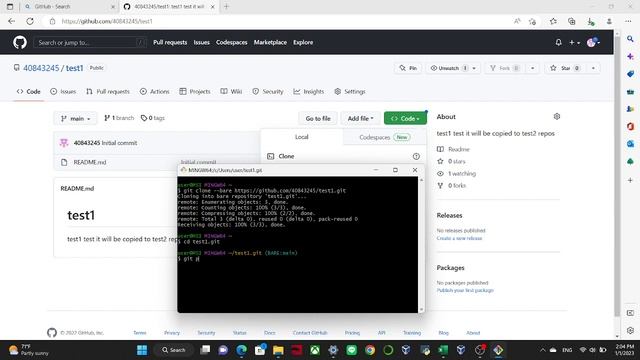
Task: Click README.md file icon row
Action: (64, 162)
